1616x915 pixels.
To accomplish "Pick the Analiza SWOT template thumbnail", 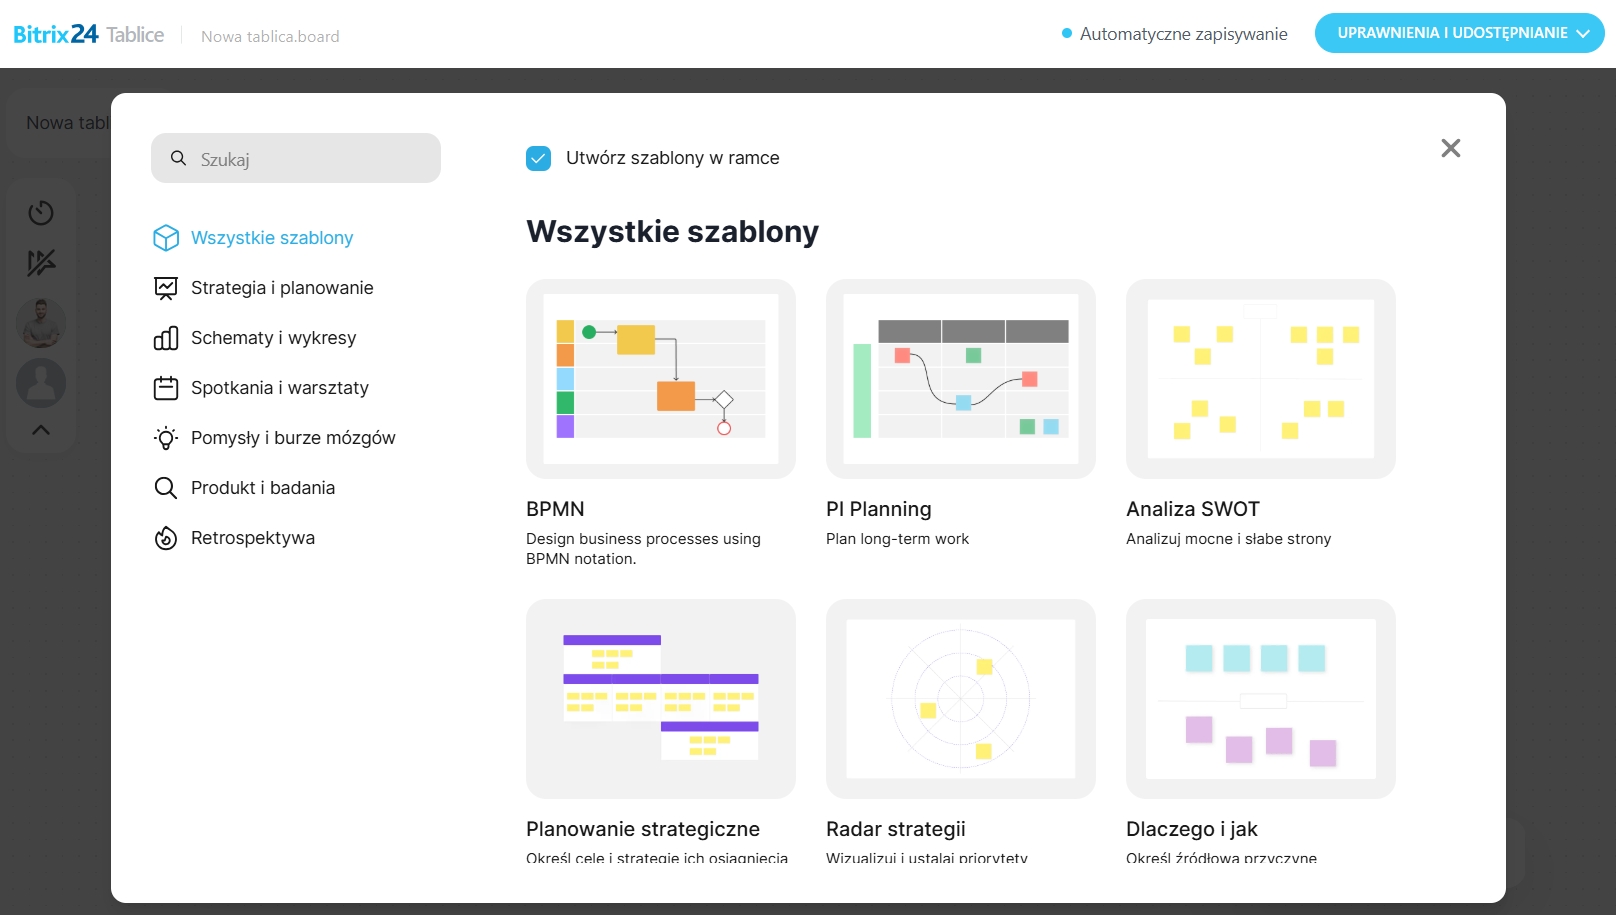I will [1260, 379].
